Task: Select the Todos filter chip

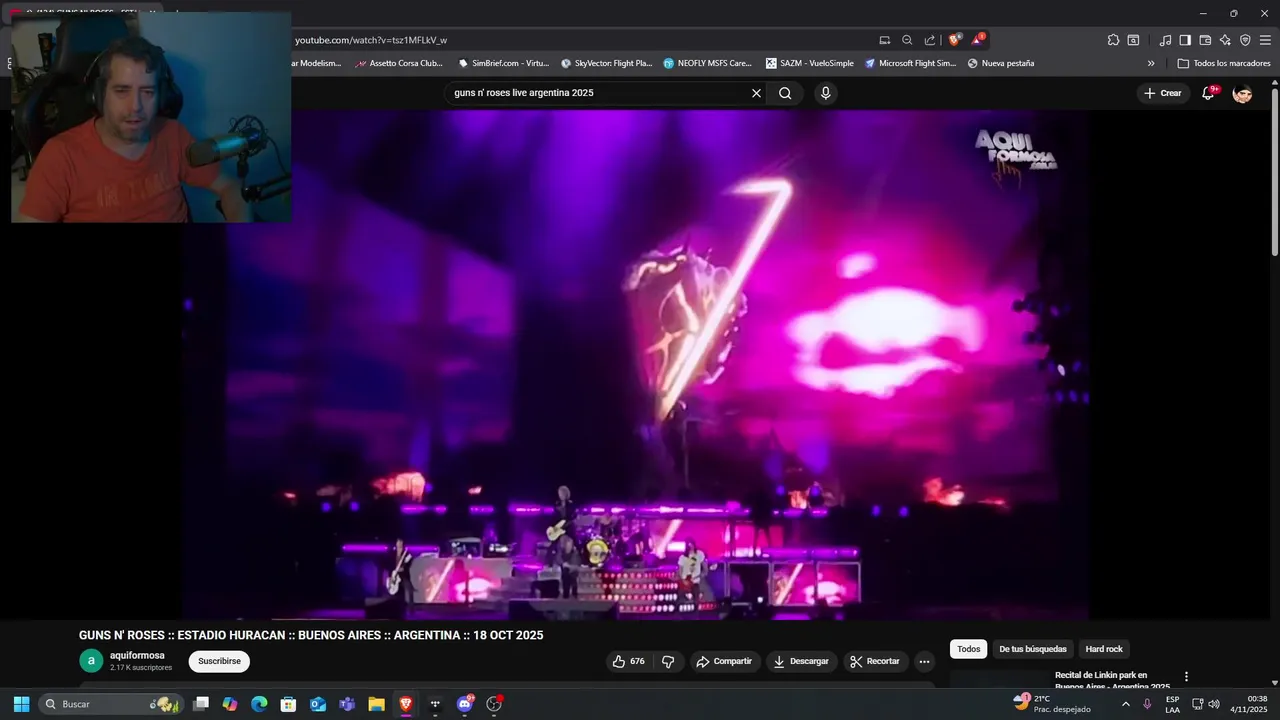Action: click(968, 649)
